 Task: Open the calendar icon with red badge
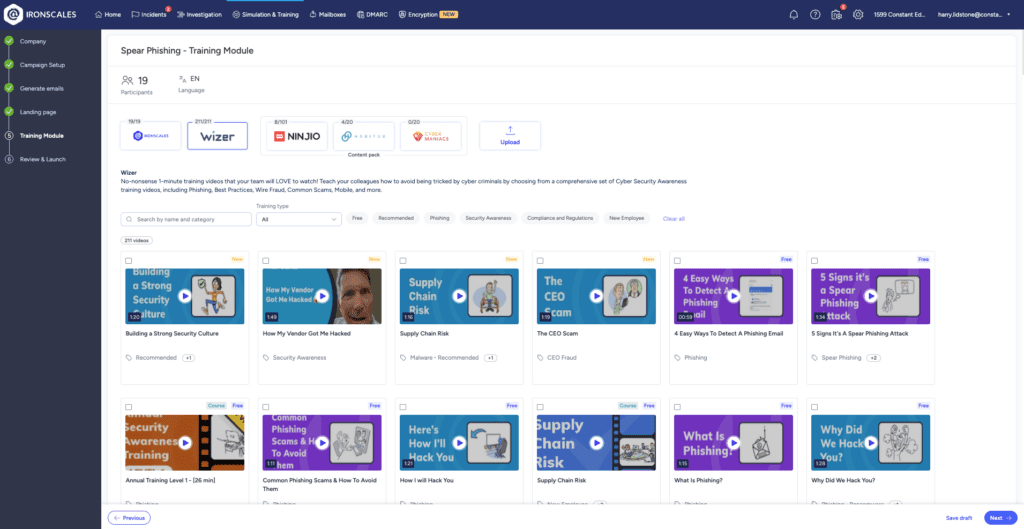(x=837, y=14)
